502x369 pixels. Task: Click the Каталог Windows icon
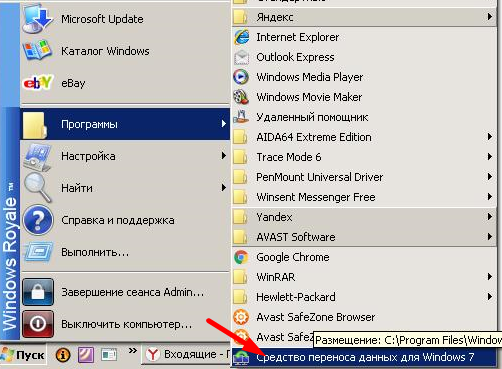(x=37, y=51)
